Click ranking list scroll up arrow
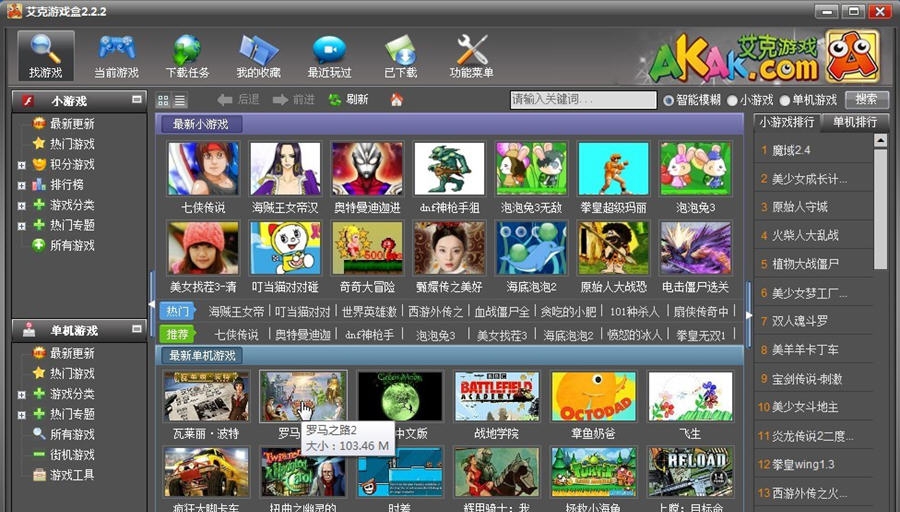 pyautogui.click(x=880, y=140)
